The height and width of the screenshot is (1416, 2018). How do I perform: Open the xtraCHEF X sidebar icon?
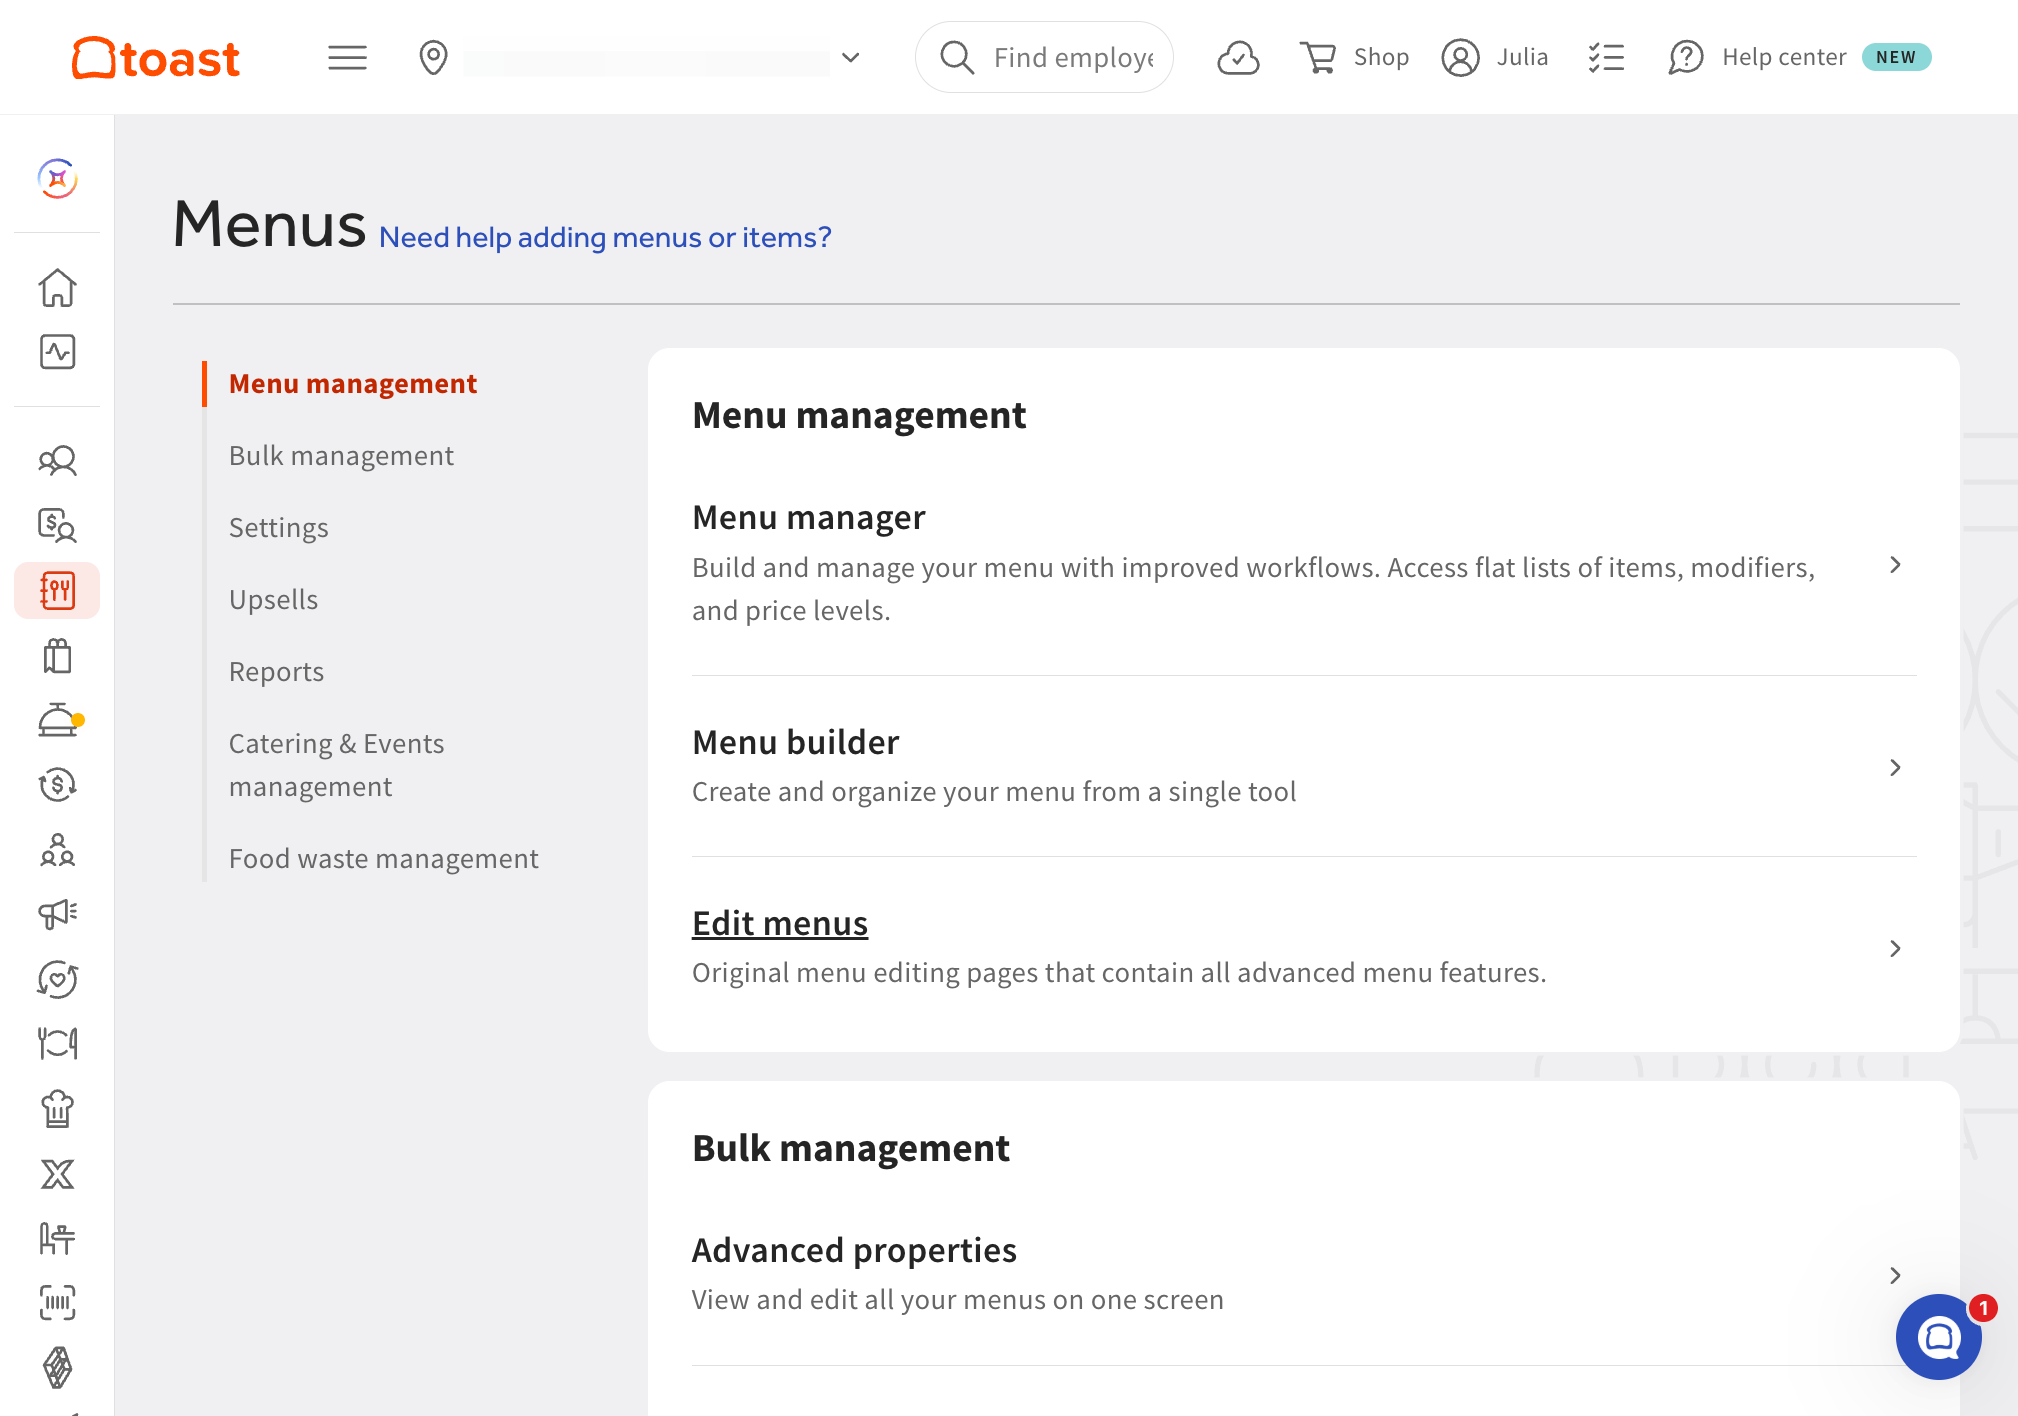pos(58,1174)
